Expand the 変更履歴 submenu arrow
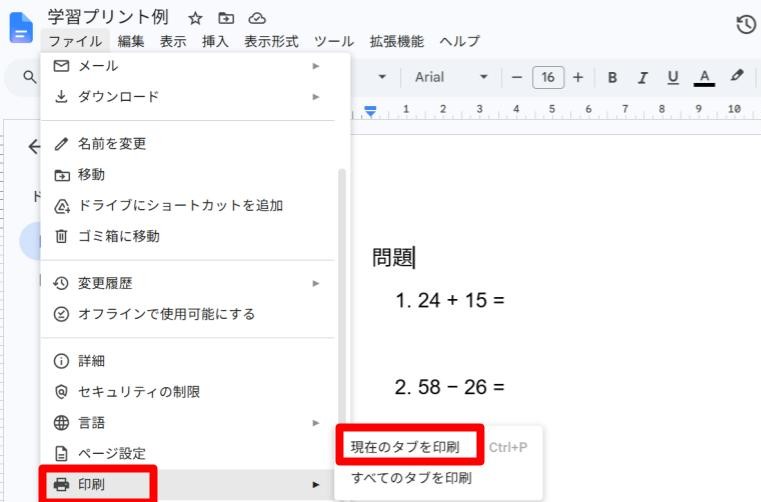This screenshot has width=761, height=502. coord(316,283)
